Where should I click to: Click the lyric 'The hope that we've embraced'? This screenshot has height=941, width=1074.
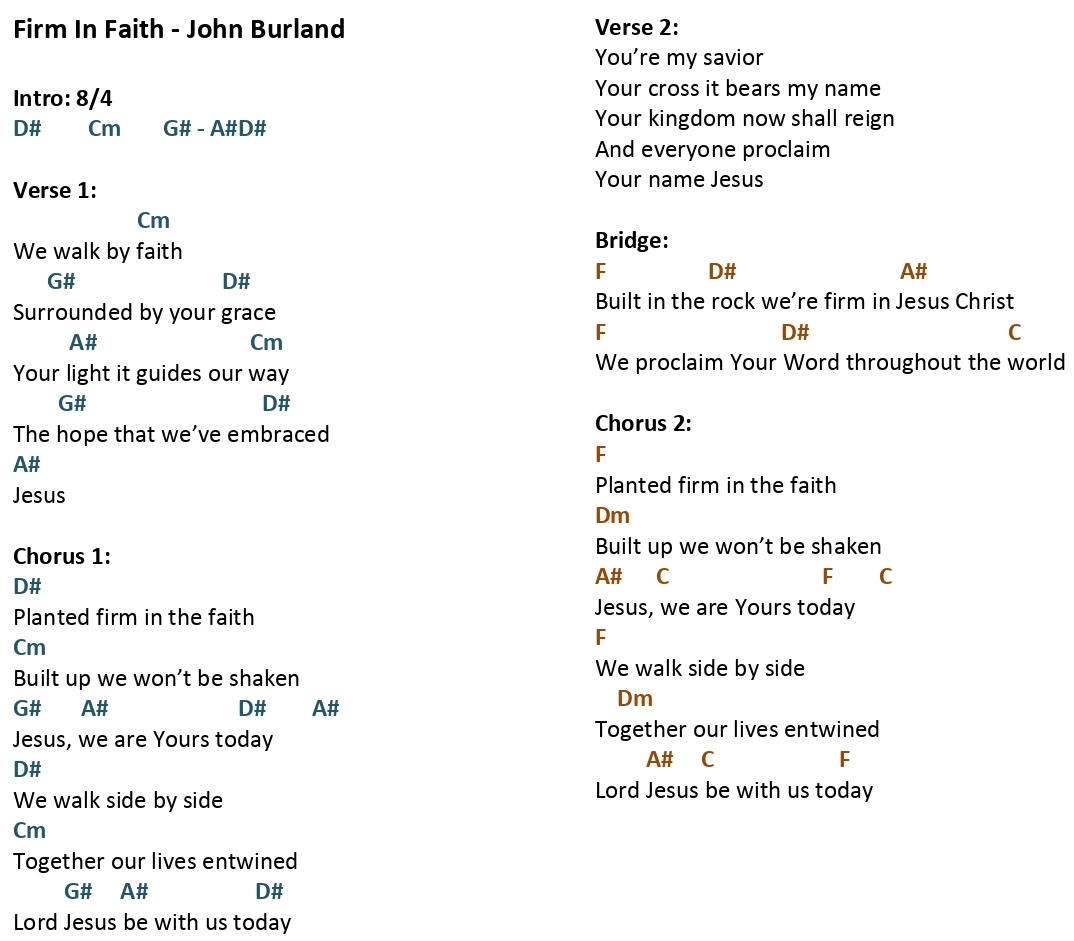171,434
